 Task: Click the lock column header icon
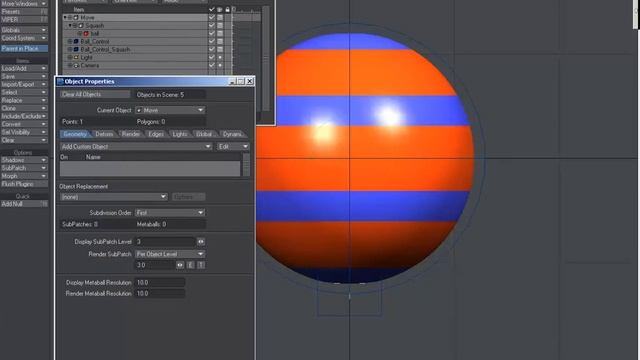pyautogui.click(x=227, y=9)
